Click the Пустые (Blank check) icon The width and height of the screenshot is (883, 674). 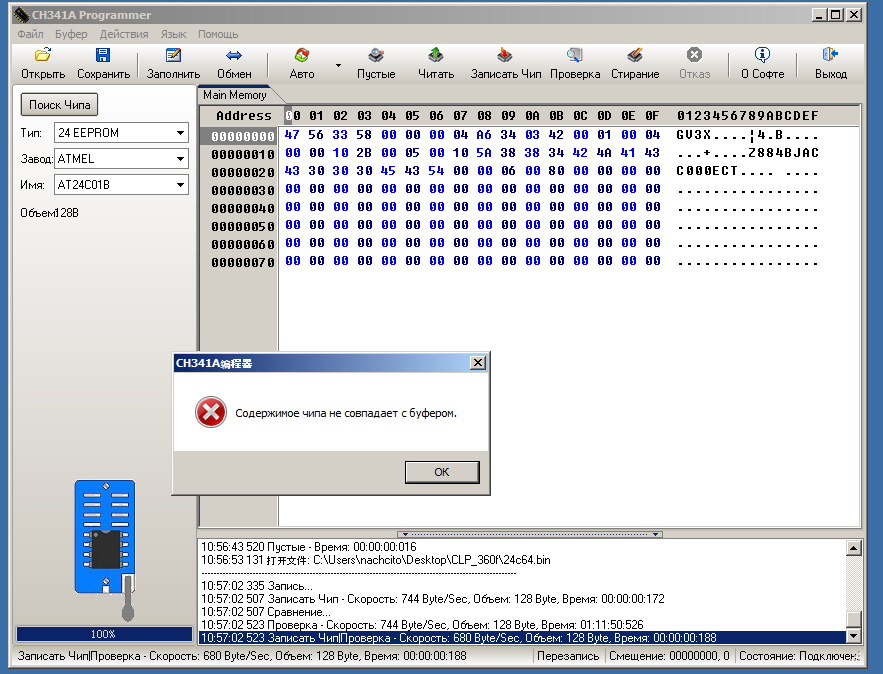376,56
